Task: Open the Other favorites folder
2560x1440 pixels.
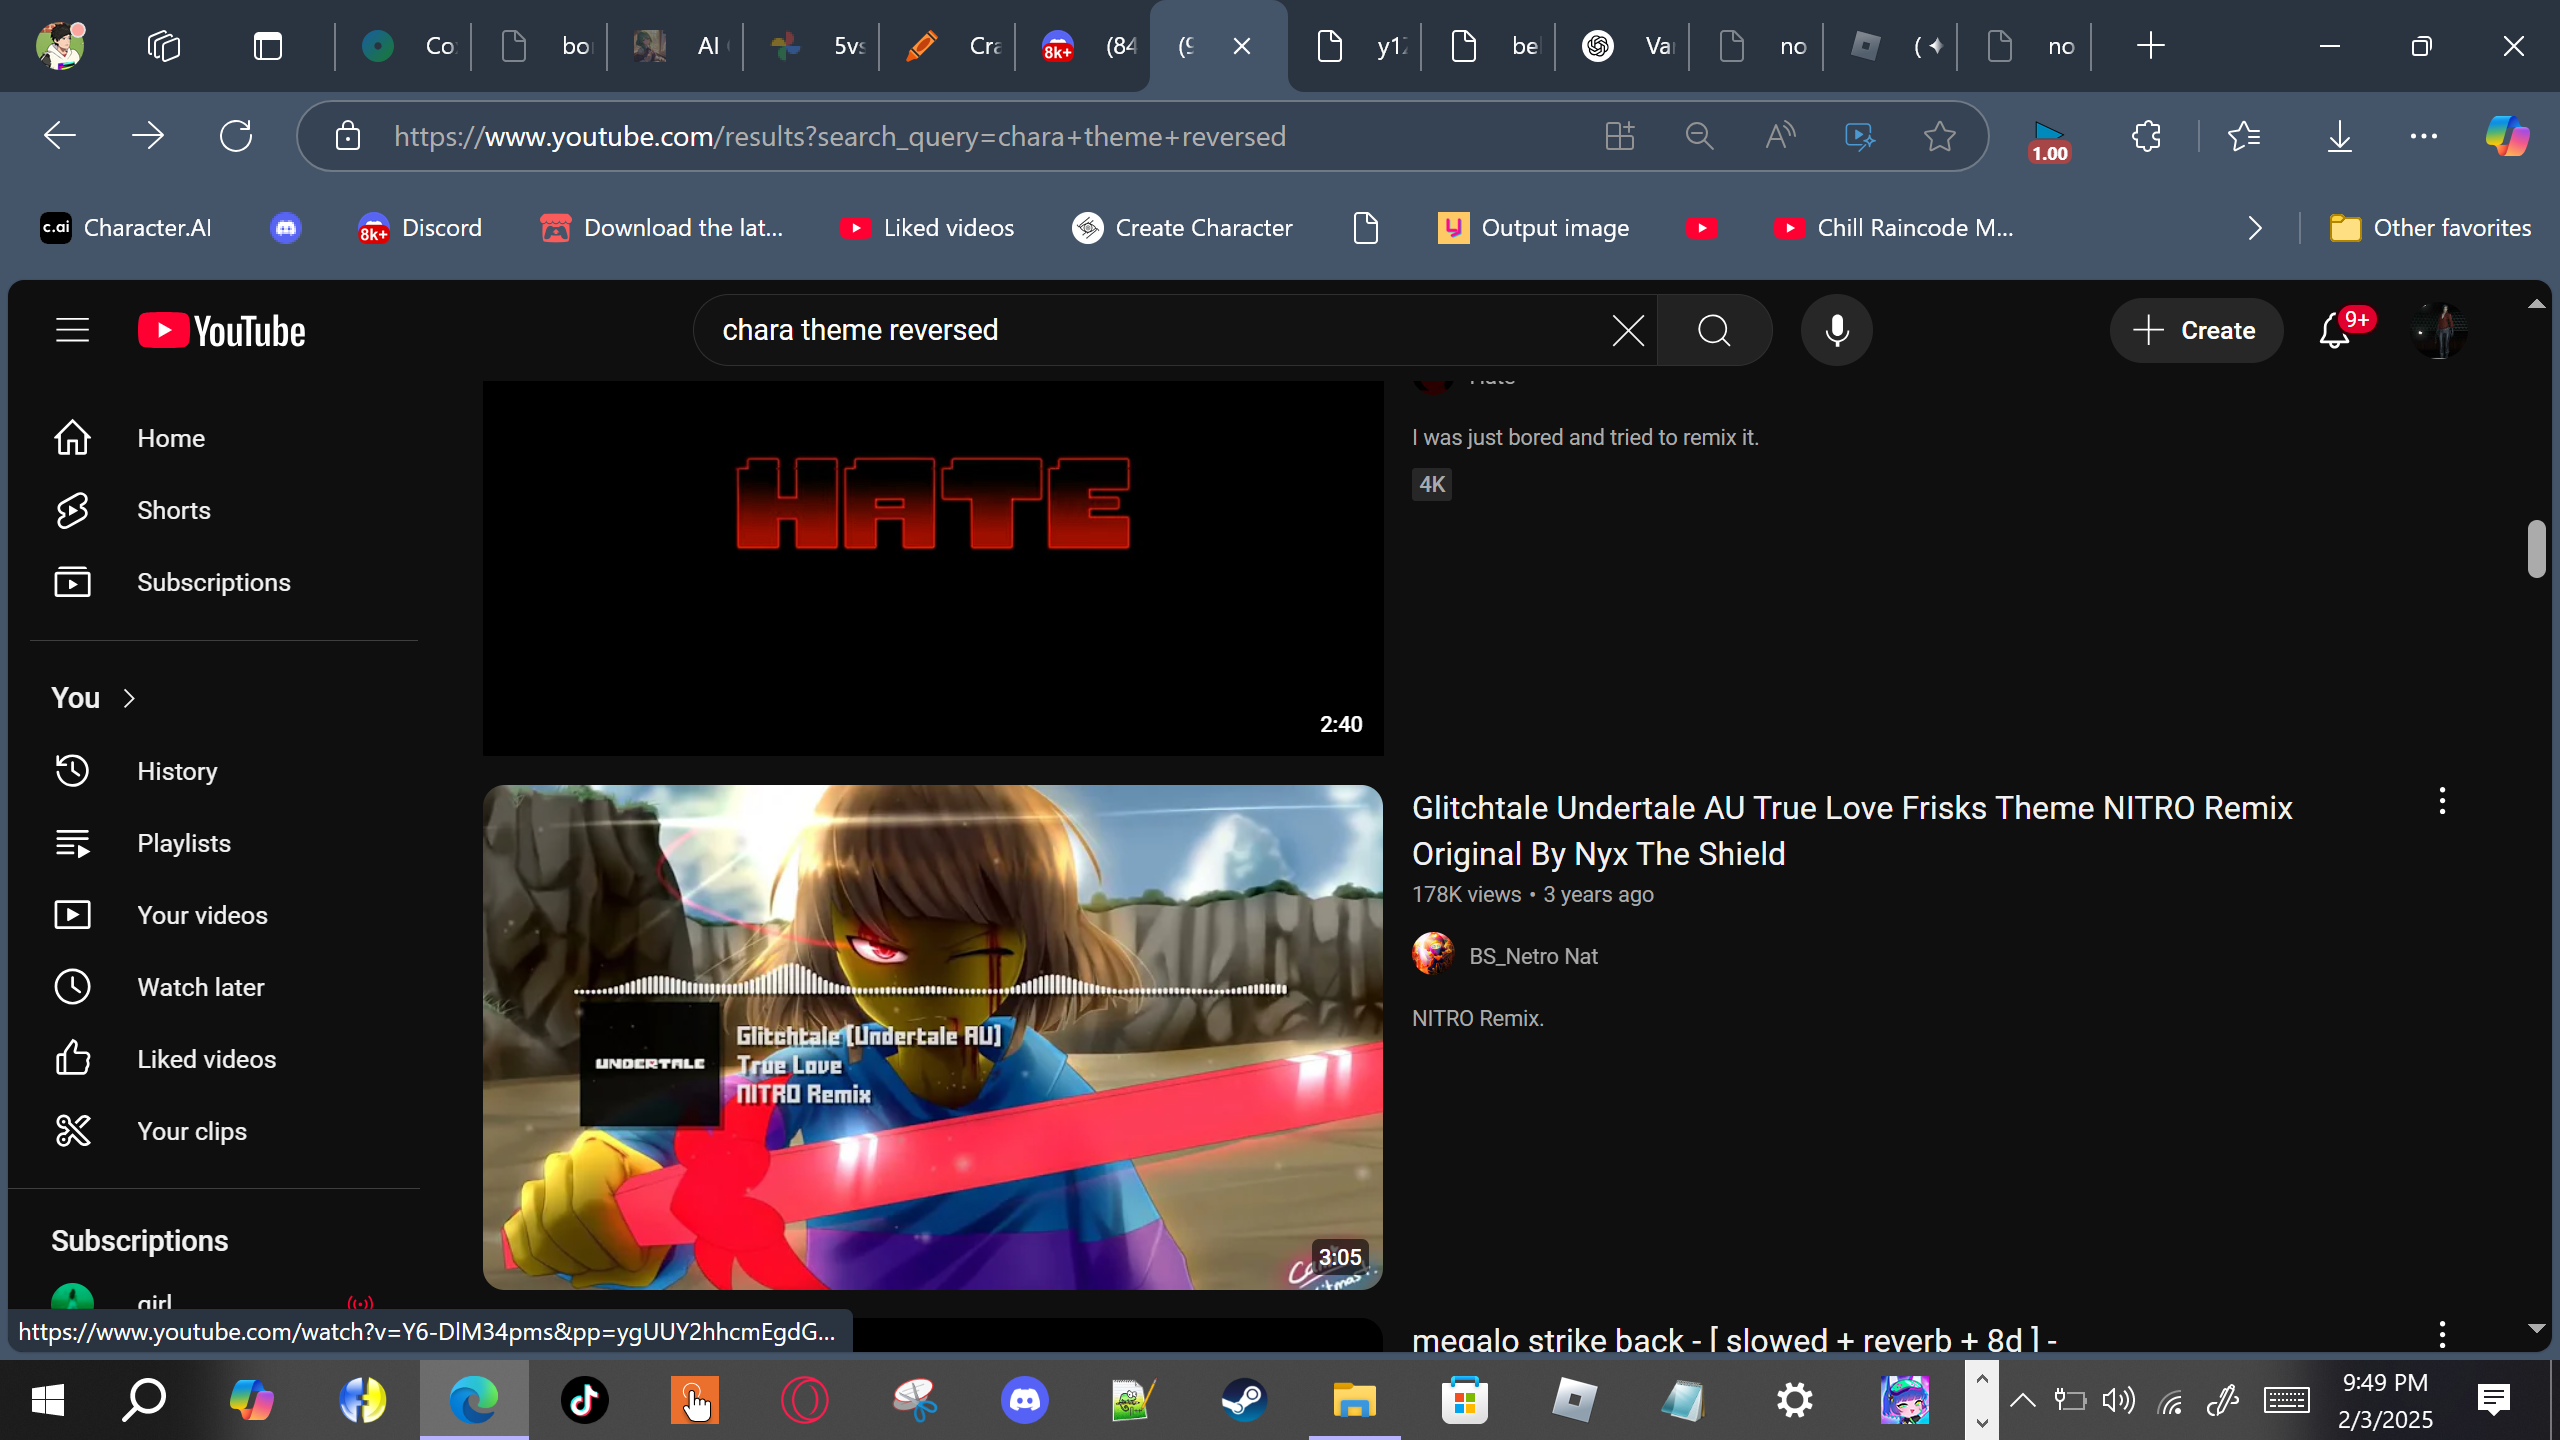Action: [2430, 228]
